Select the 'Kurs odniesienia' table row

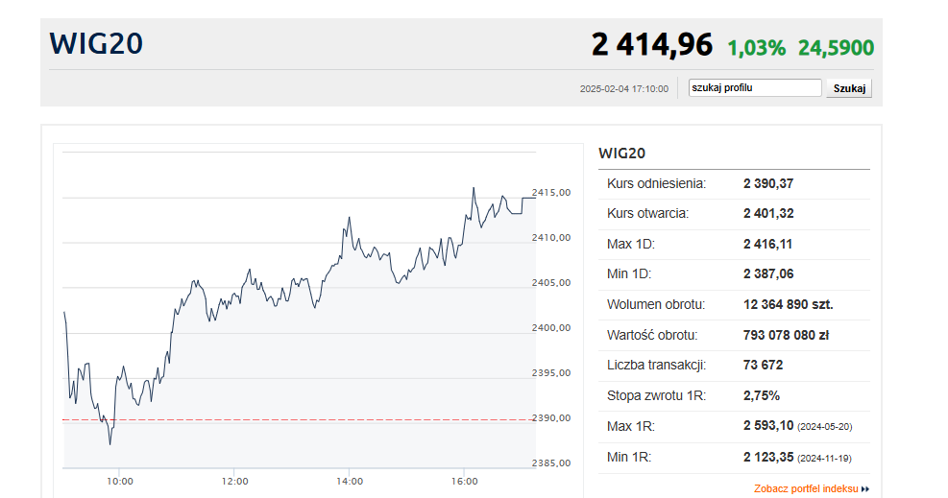pos(734,184)
